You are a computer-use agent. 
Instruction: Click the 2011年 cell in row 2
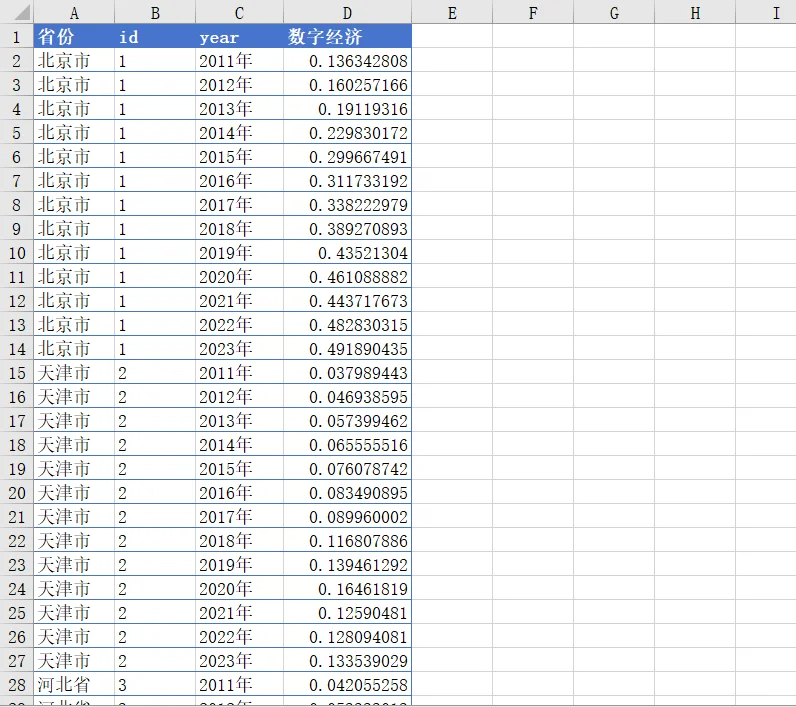[239, 61]
